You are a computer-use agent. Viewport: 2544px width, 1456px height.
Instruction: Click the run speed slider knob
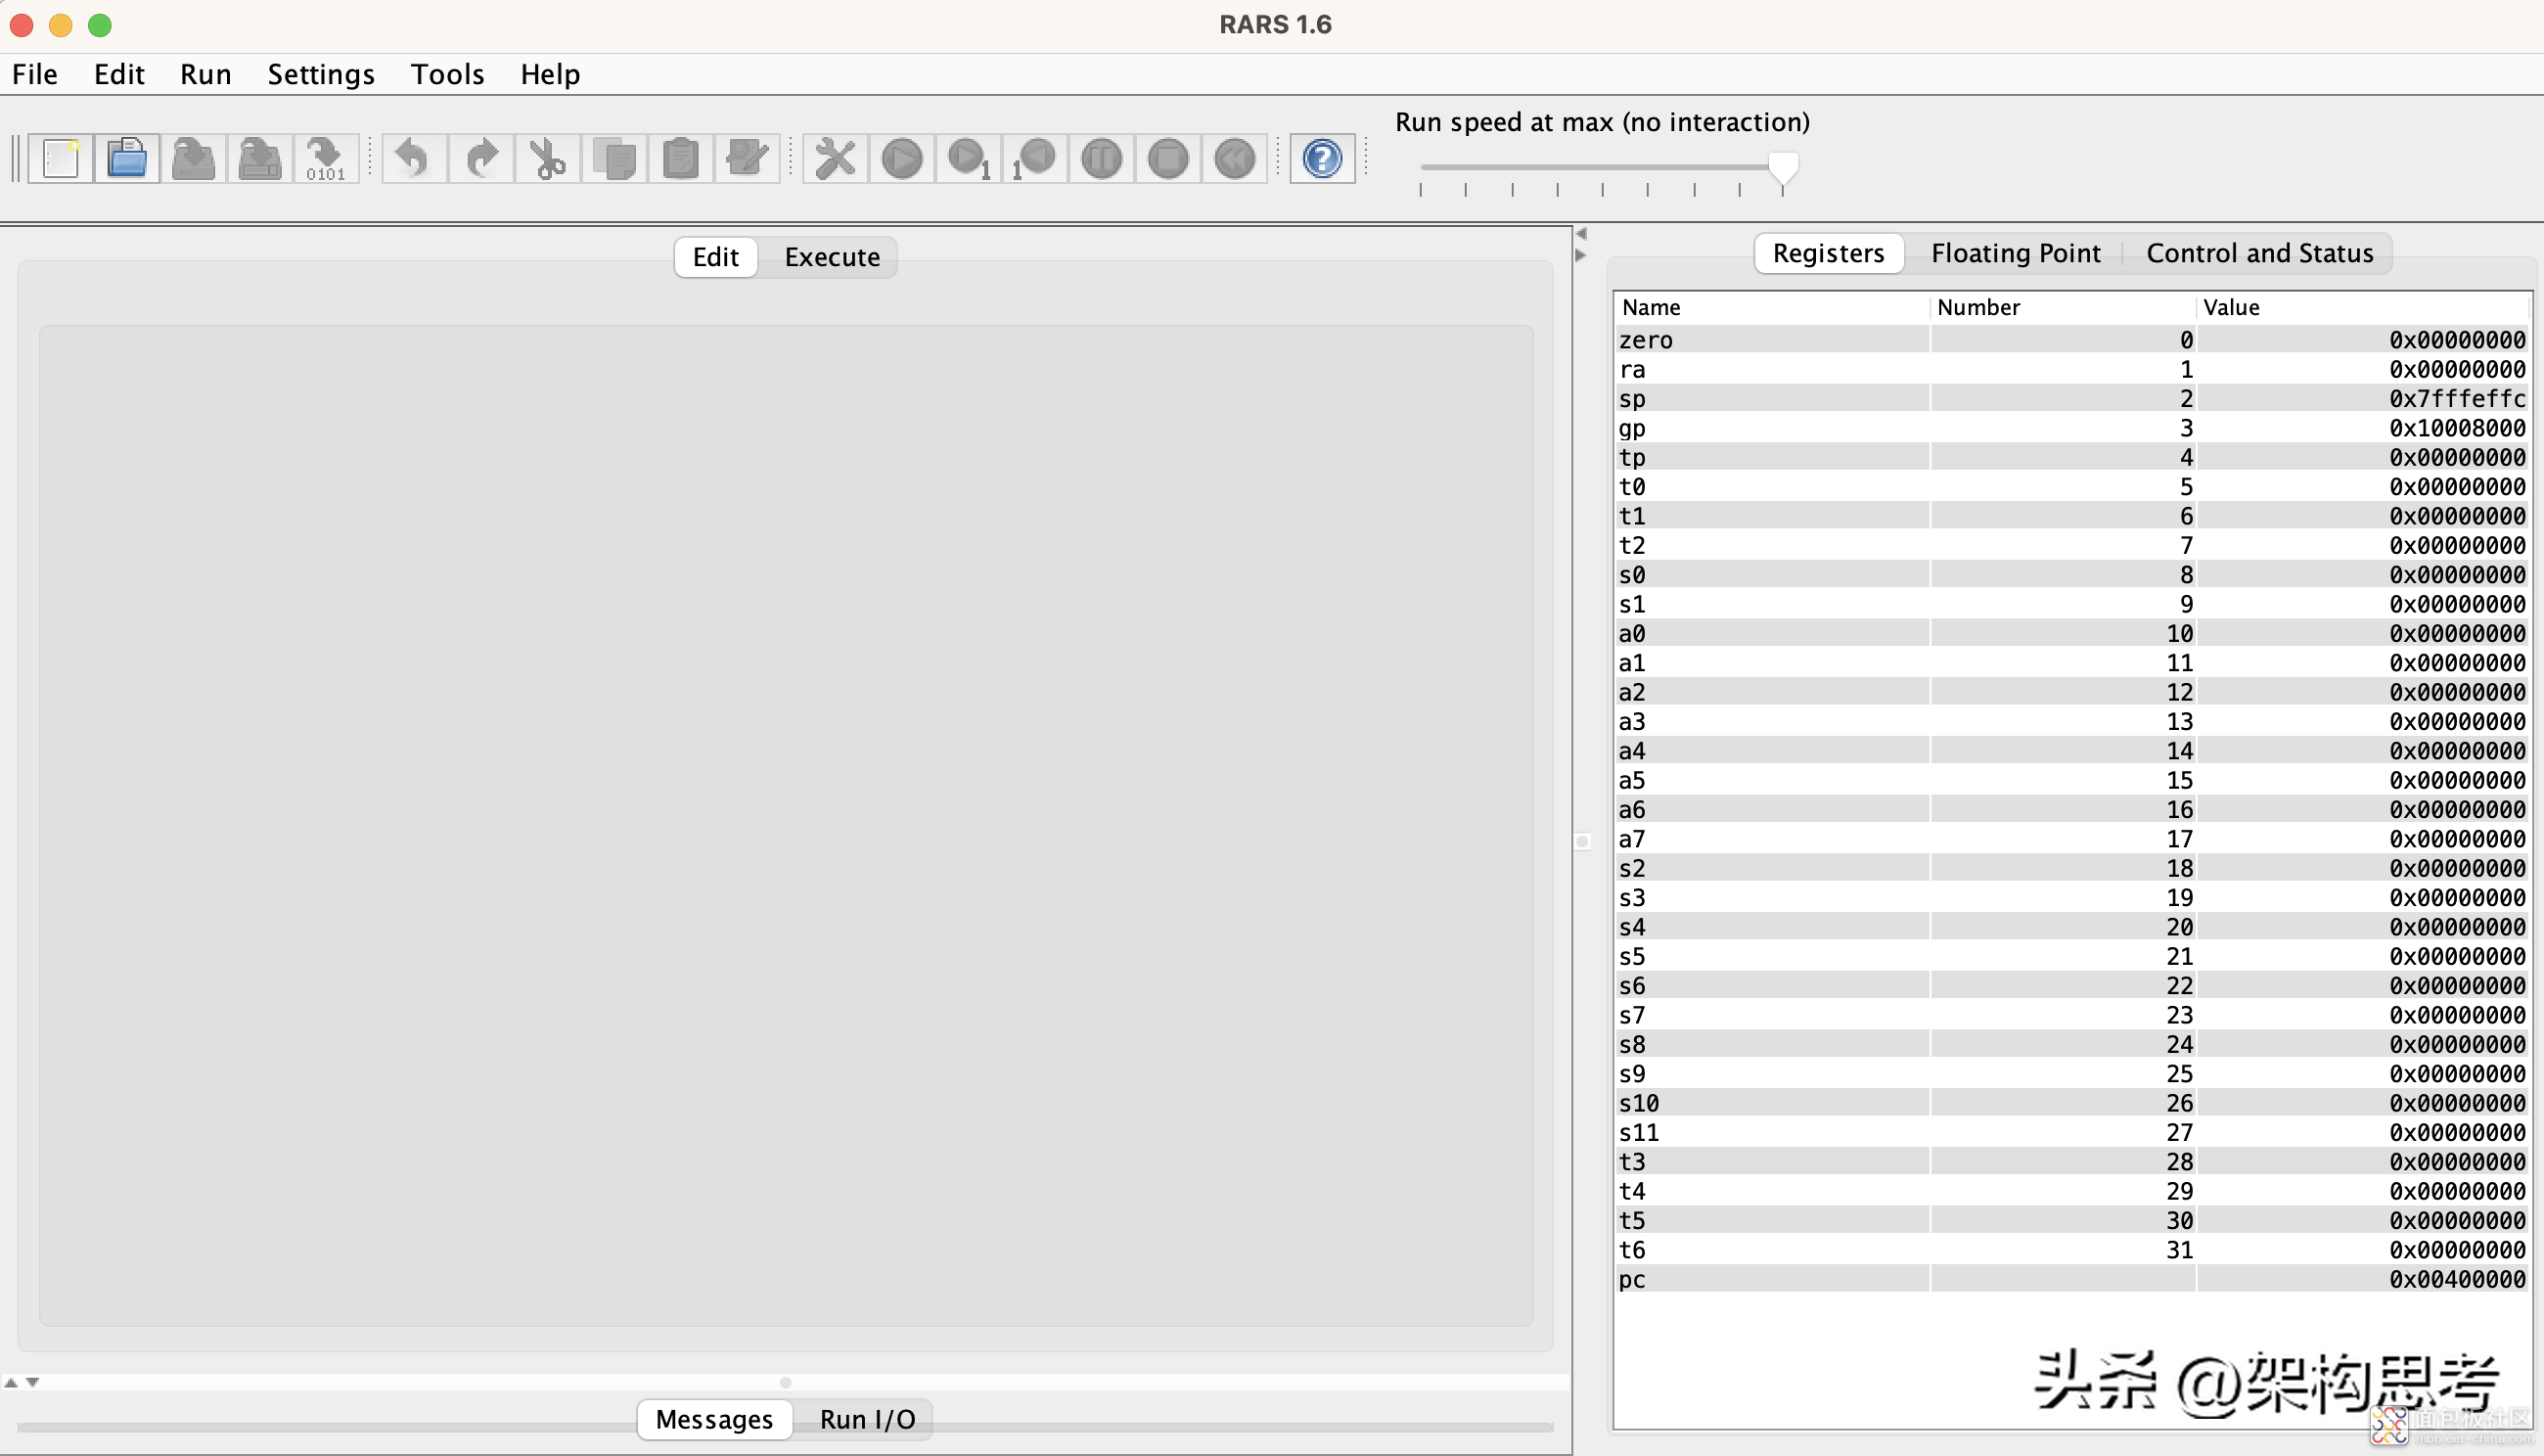coord(1783,167)
